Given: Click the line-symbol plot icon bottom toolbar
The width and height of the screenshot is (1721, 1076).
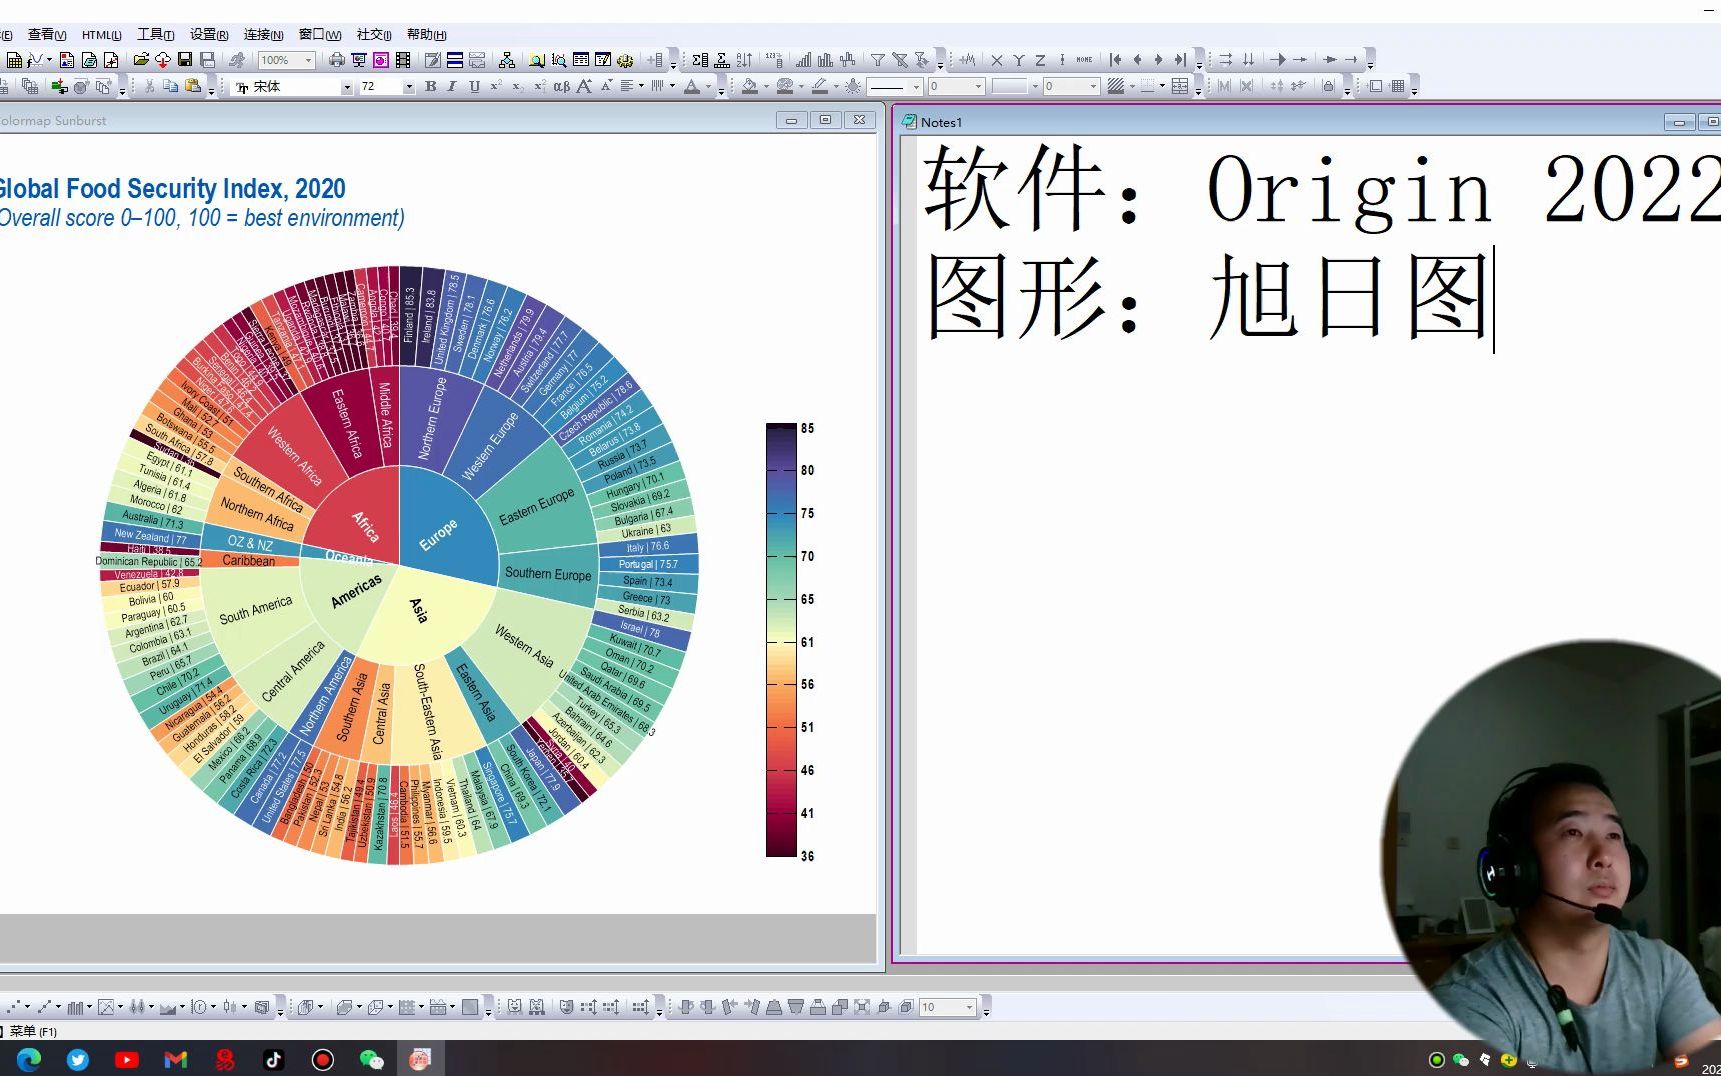Looking at the screenshot, I should click(44, 1008).
